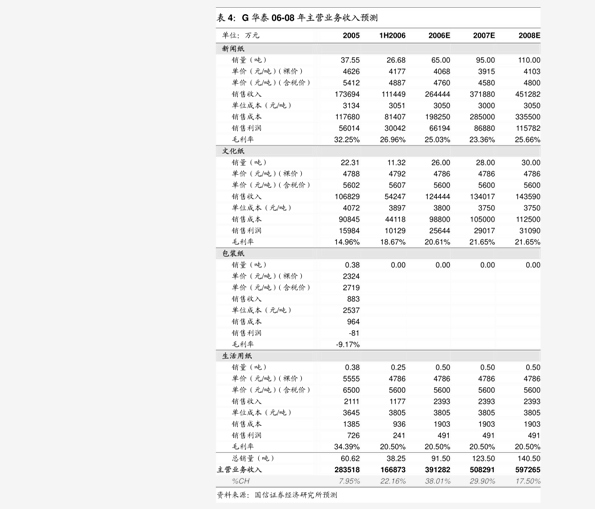This screenshot has height=509, width=595.
Task: Select the 生活用纸 section header row
Action: point(378,356)
